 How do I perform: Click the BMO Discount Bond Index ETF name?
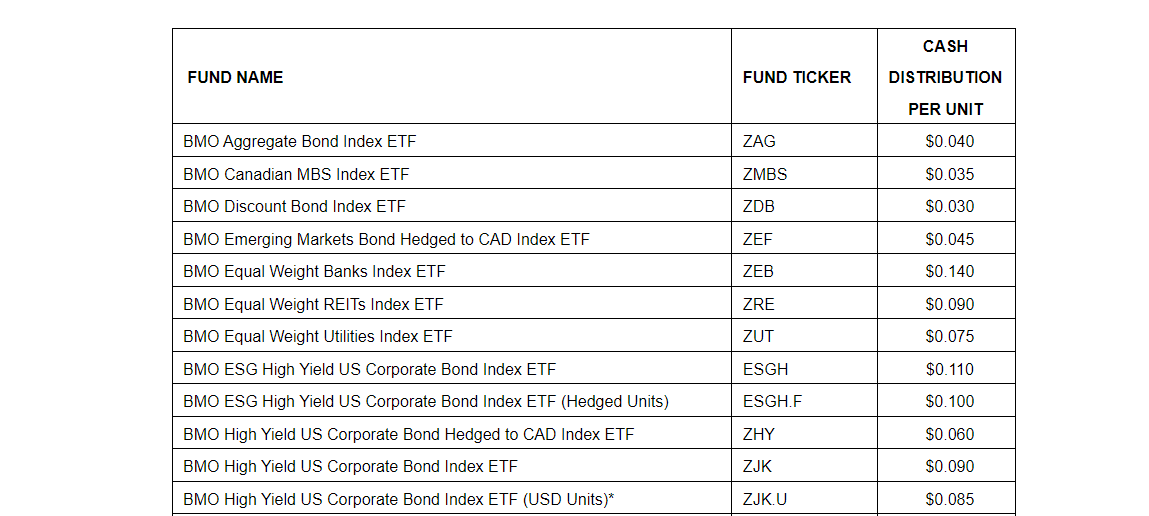(x=294, y=206)
